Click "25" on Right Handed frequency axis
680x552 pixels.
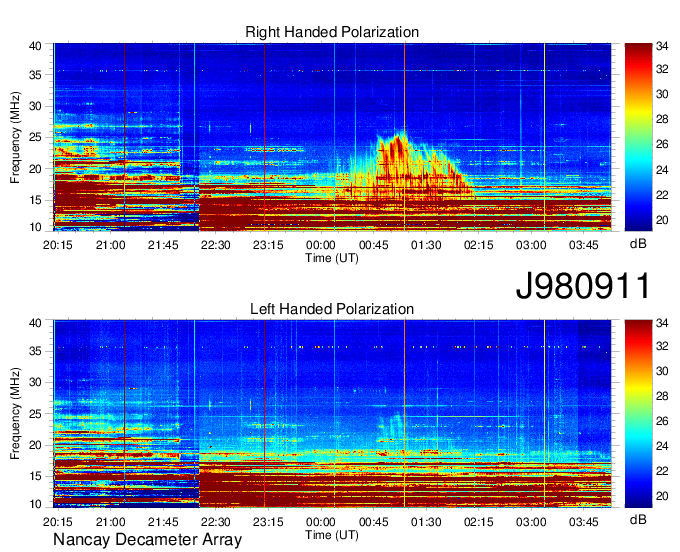[35, 137]
